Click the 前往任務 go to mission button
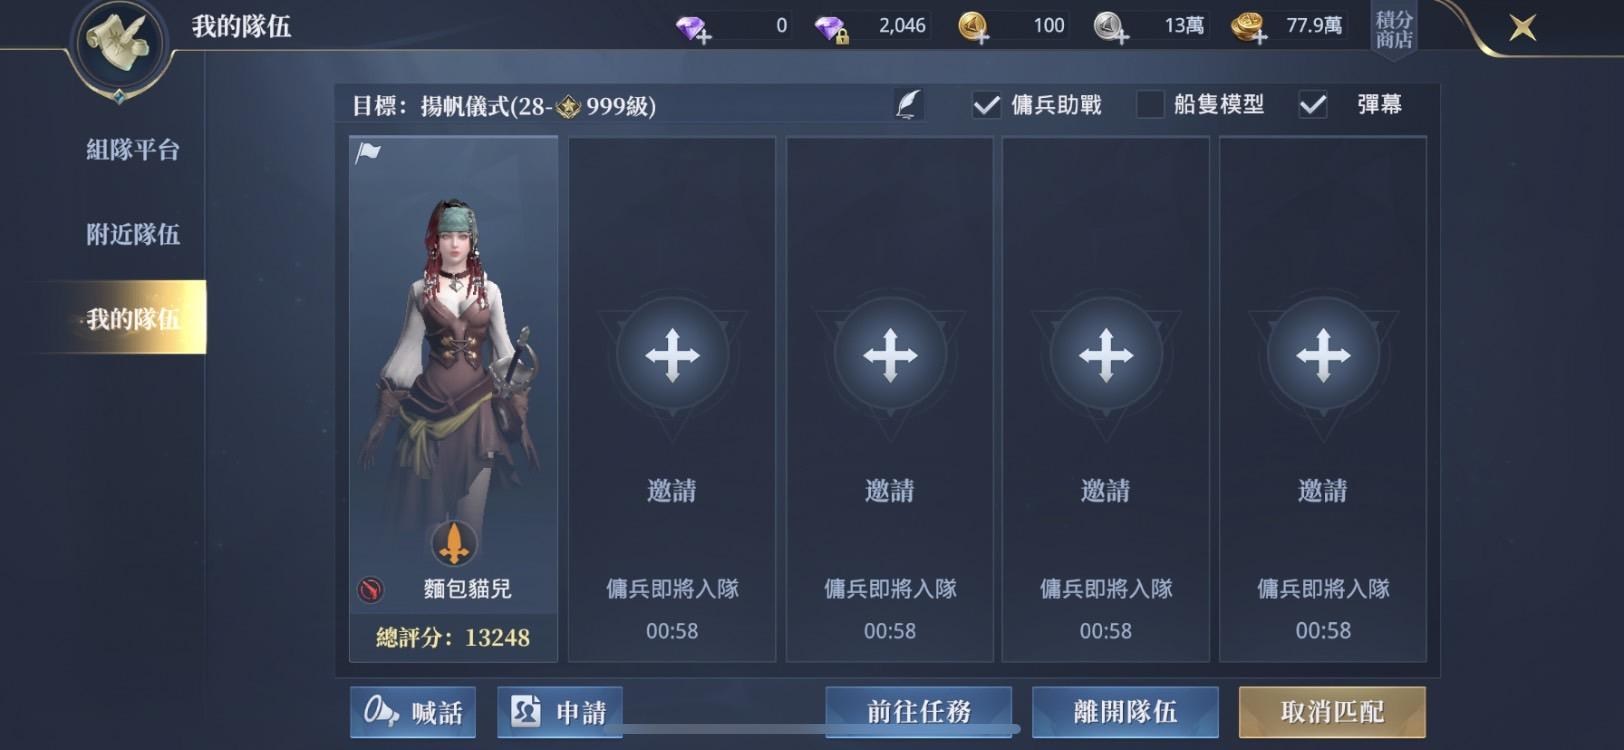This screenshot has height=750, width=1624. (x=919, y=712)
